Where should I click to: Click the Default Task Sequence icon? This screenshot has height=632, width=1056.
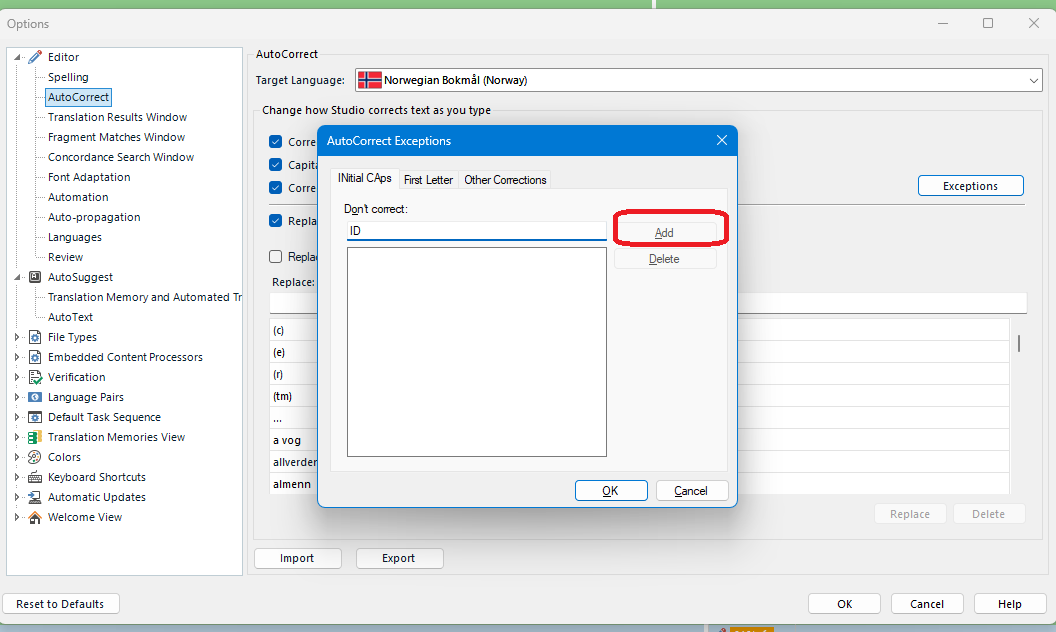(x=35, y=417)
